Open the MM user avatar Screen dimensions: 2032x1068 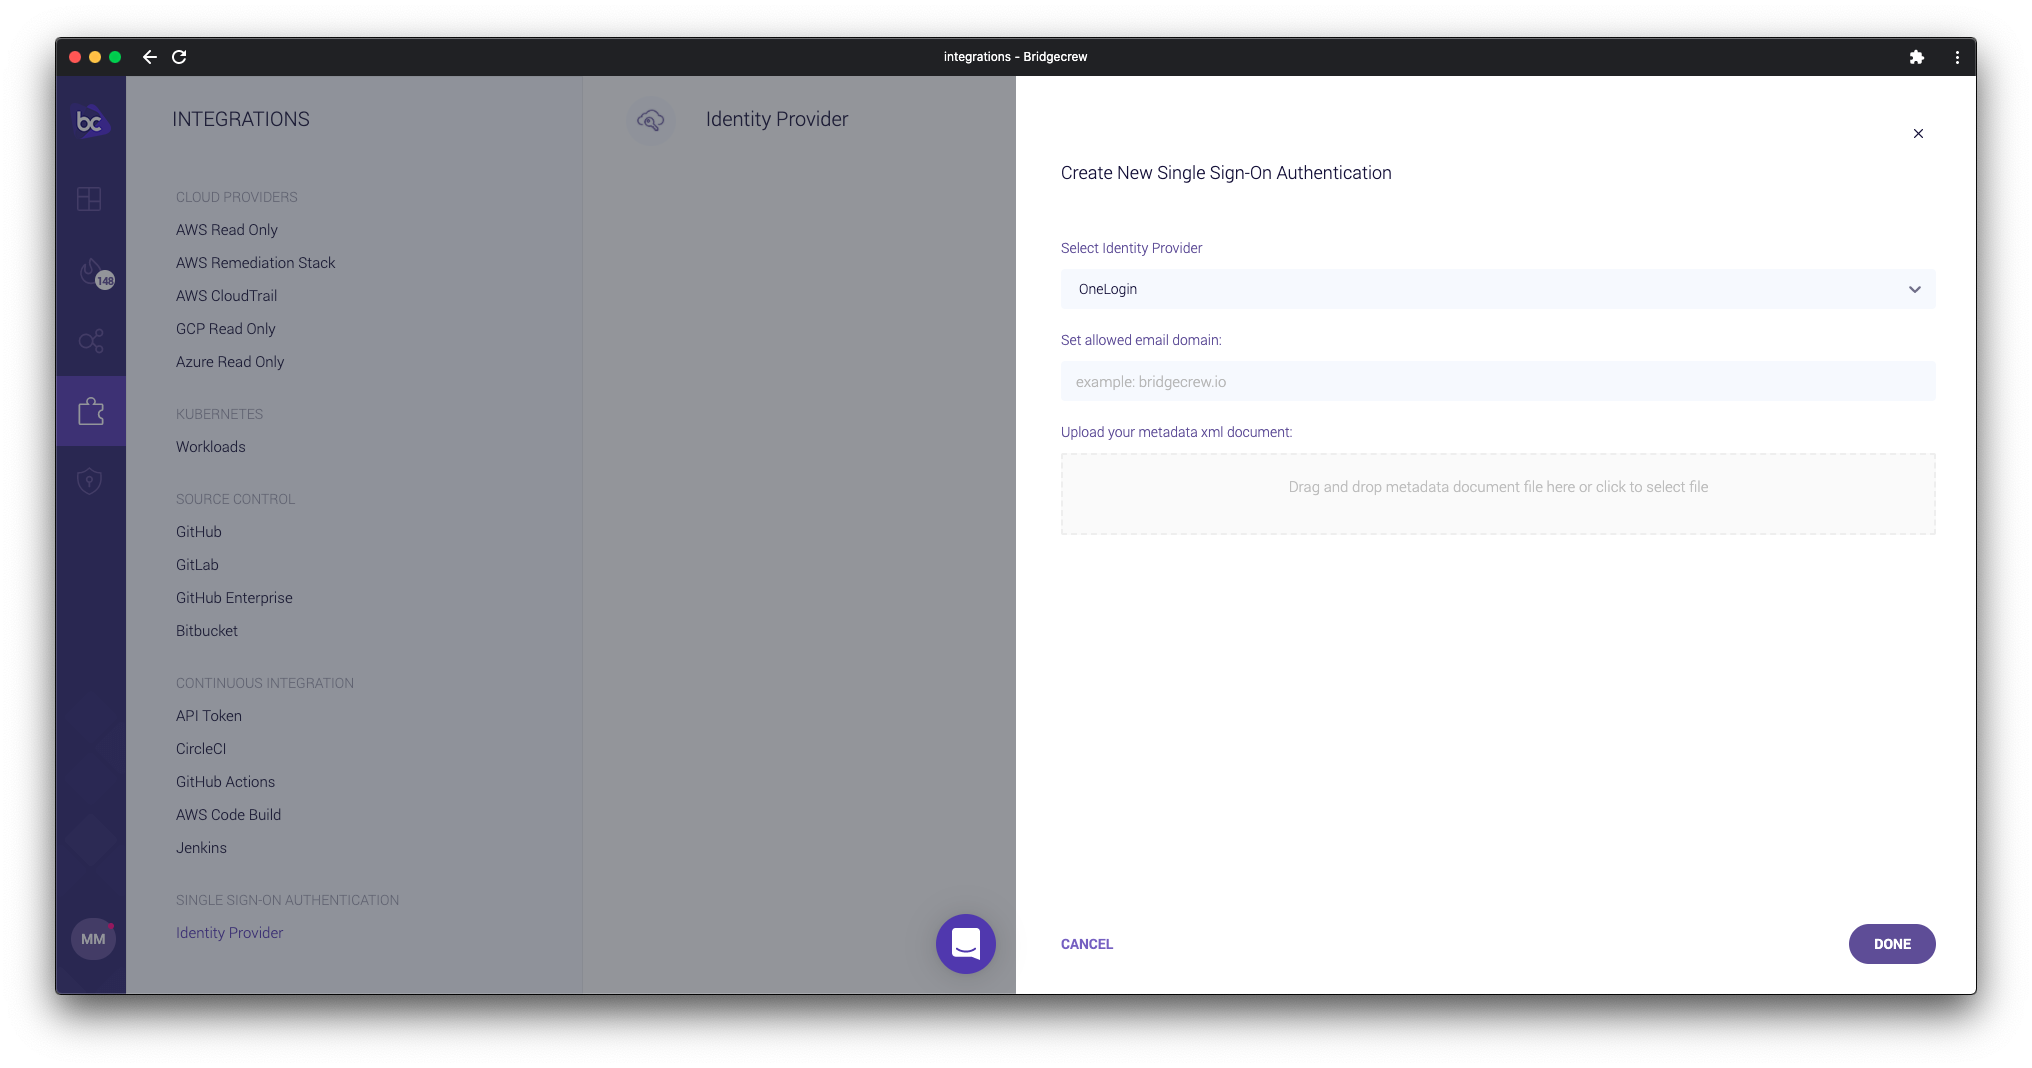point(93,939)
